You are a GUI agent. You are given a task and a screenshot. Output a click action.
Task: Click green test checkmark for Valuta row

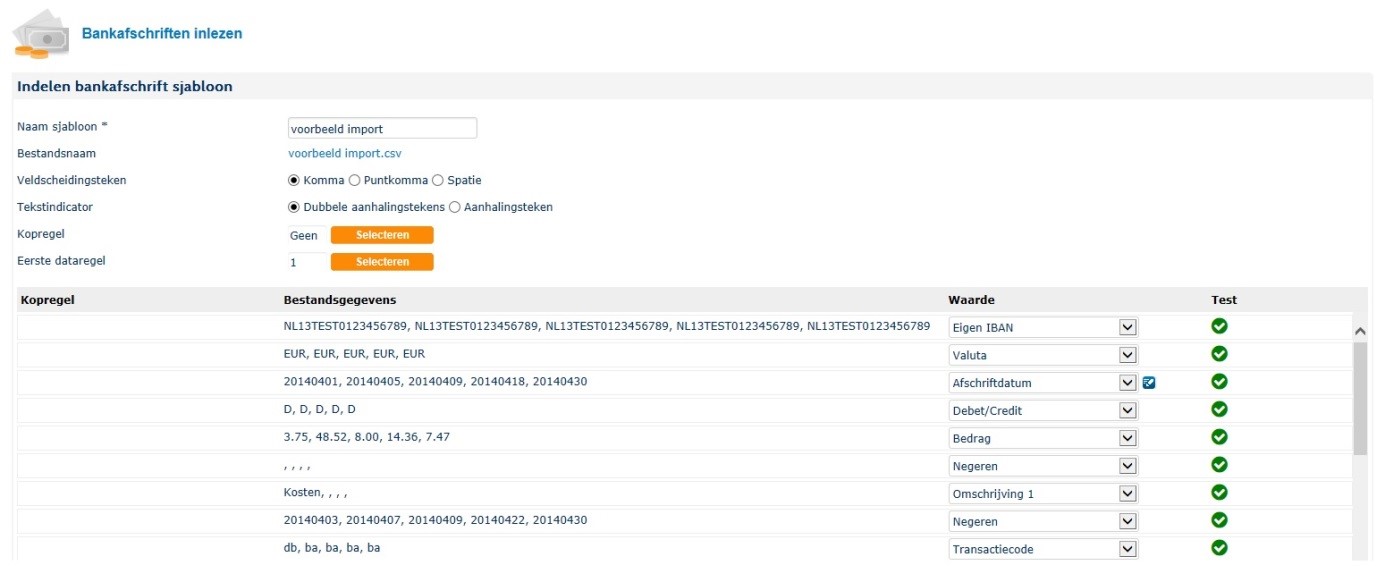[1219, 354]
